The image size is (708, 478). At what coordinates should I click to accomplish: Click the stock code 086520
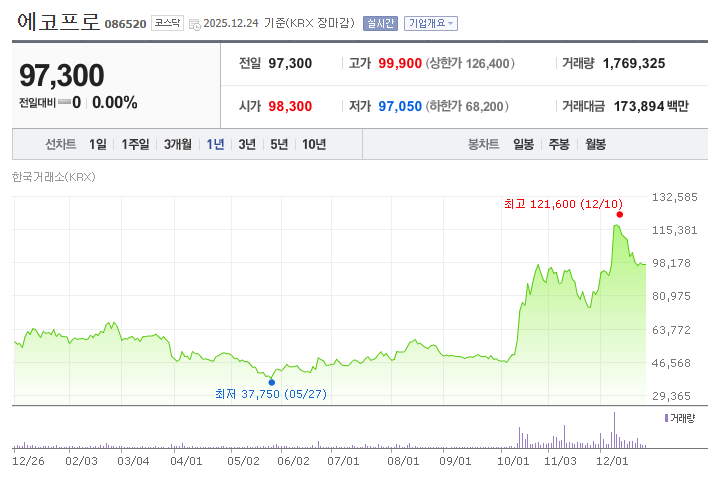tap(126, 24)
